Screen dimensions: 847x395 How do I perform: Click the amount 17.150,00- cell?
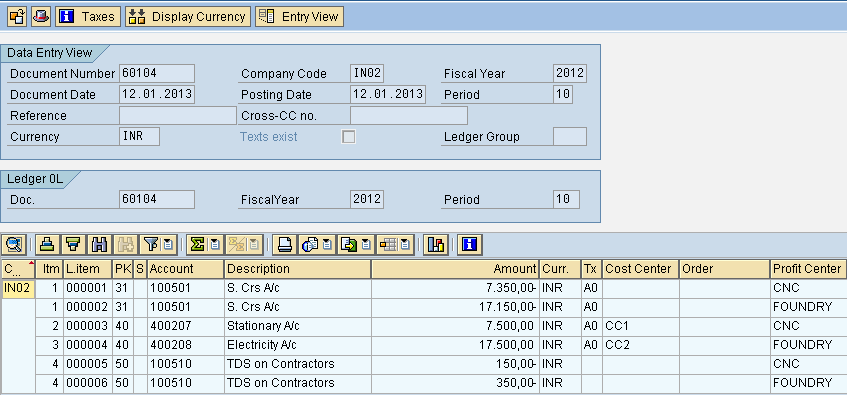pyautogui.click(x=455, y=307)
